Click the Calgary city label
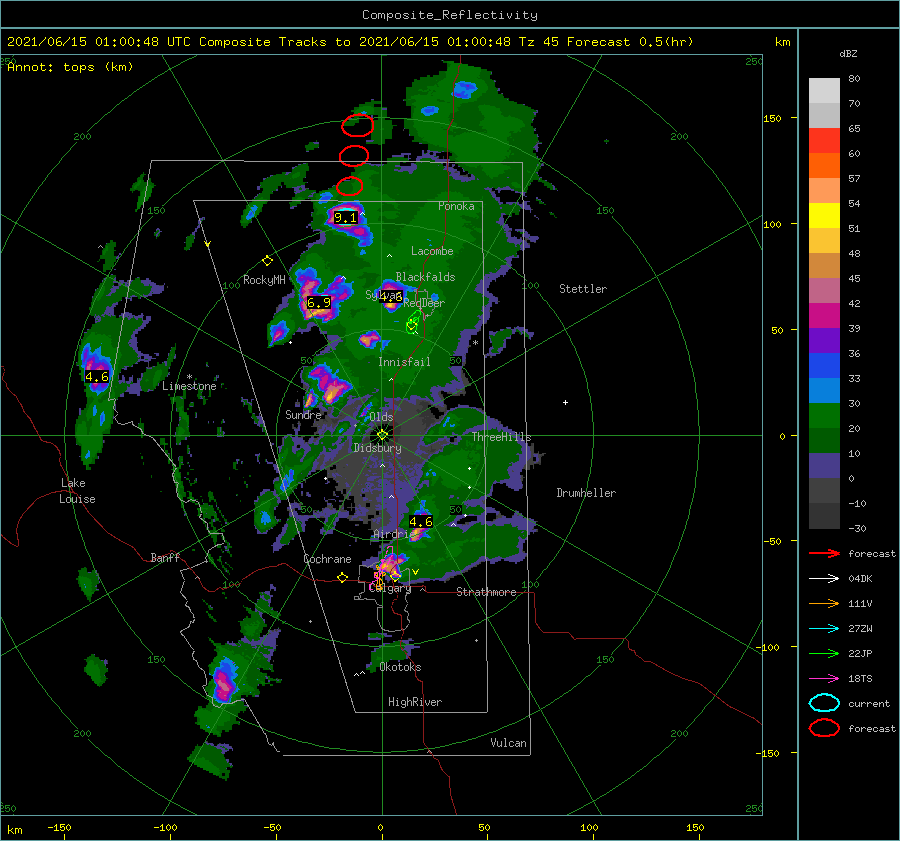The height and width of the screenshot is (841, 900). pyautogui.click(x=390, y=588)
